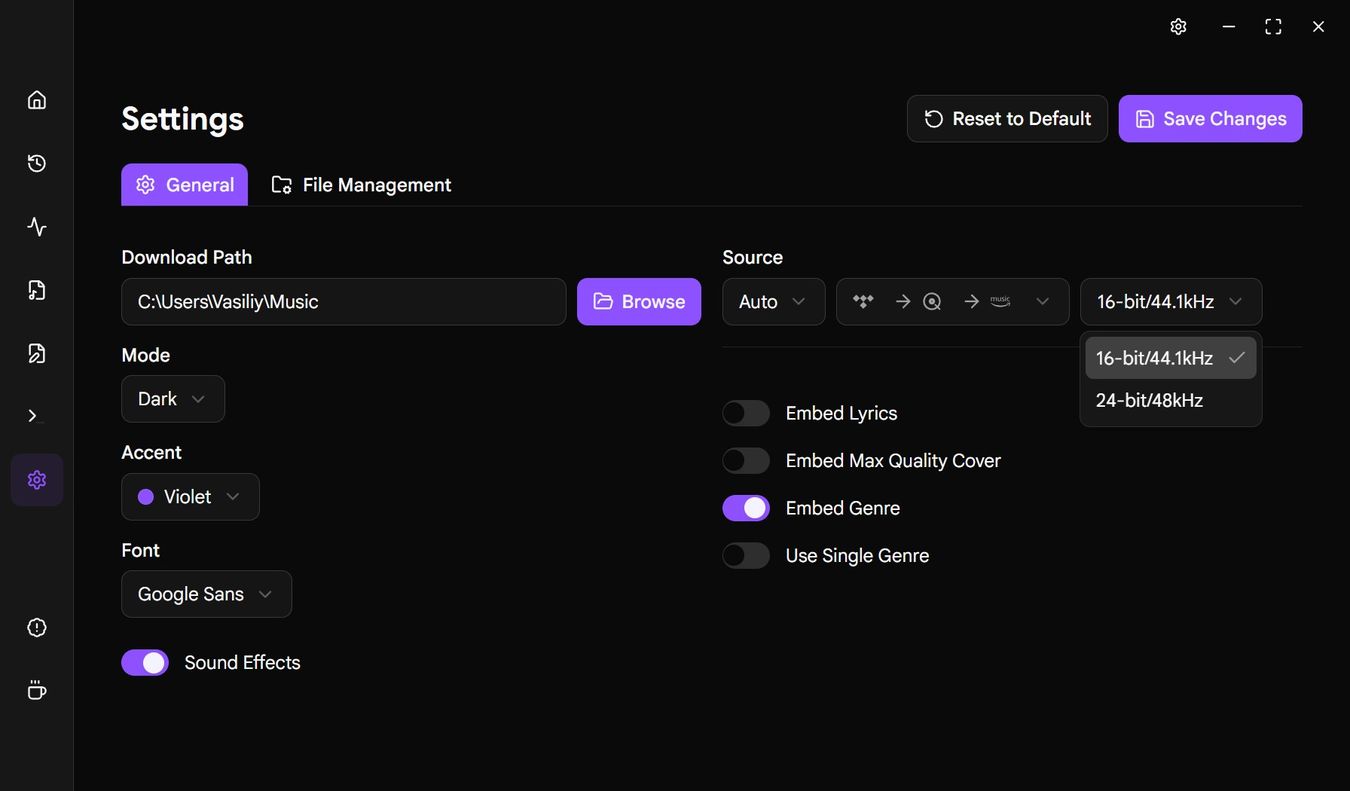The height and width of the screenshot is (791, 1350).
Task: Click the coffee cup support icon
Action: (x=36, y=690)
